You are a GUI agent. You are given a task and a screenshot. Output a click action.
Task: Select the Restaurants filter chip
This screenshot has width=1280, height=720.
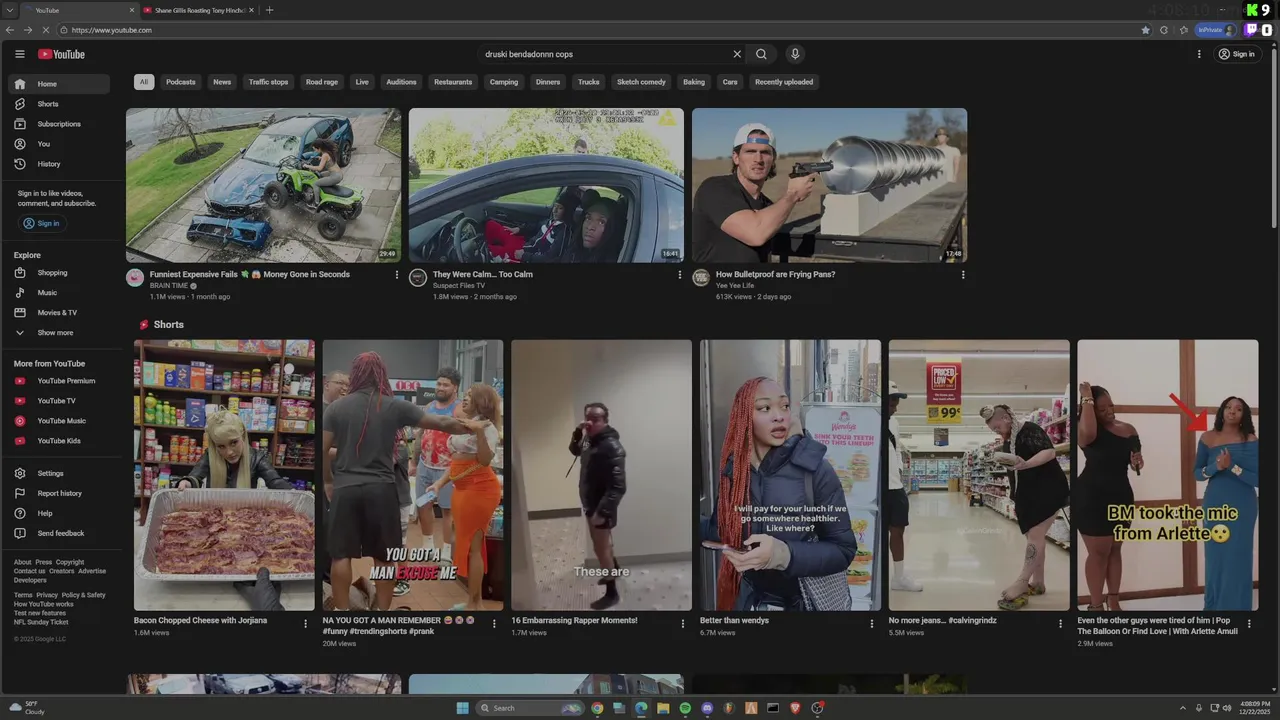[453, 82]
